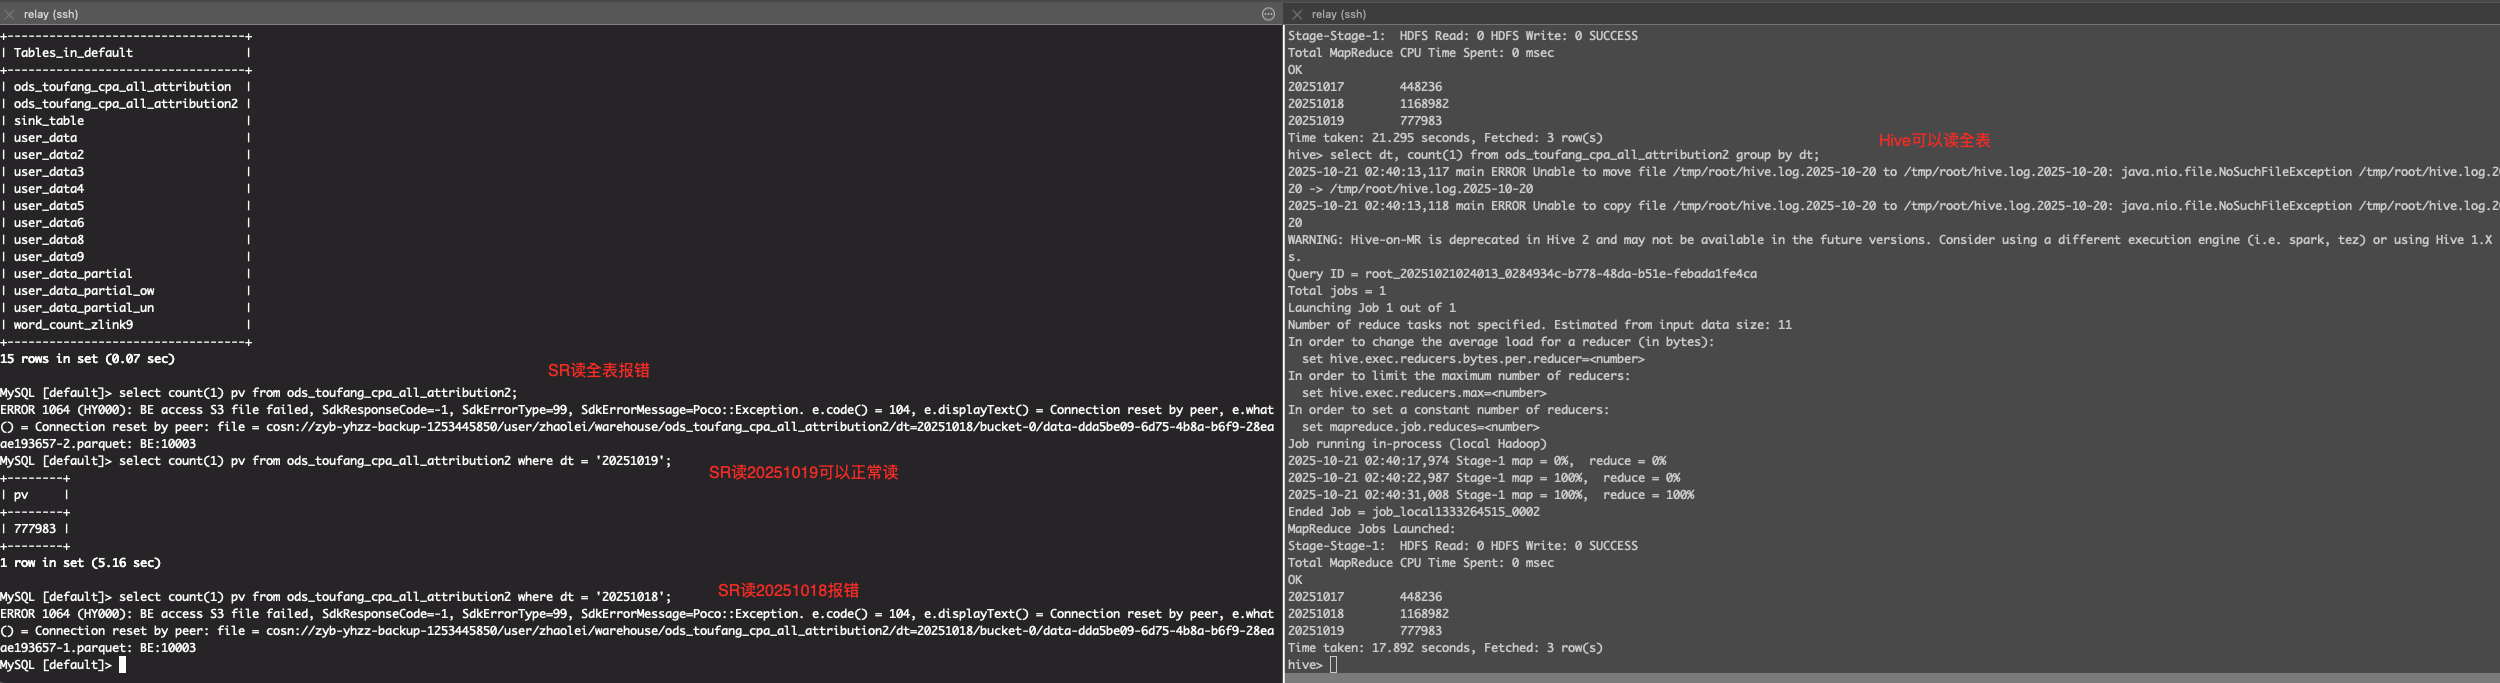Click the hive> prompt cursor at bottom
The height and width of the screenshot is (683, 2500).
coord(1333,665)
